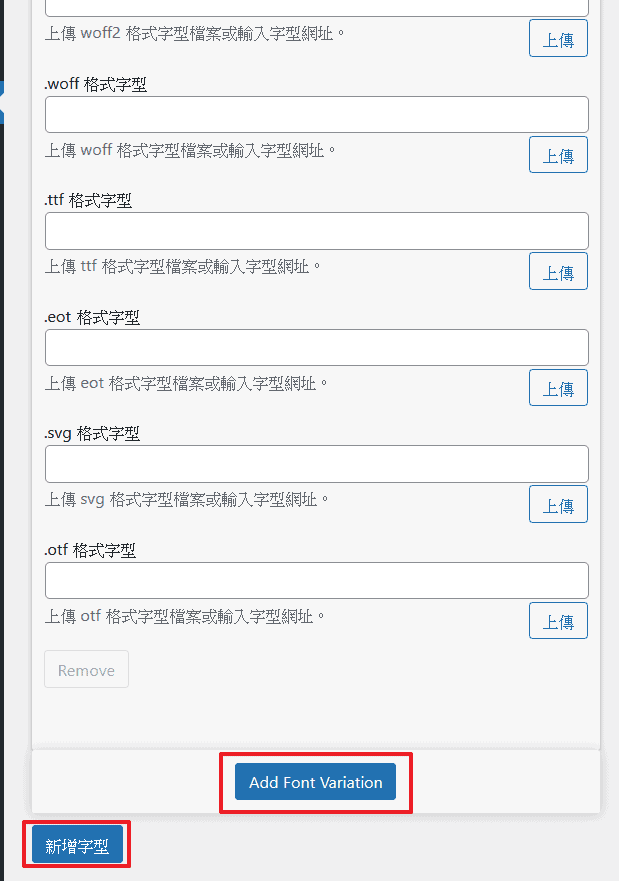Click the upload button for .svg font
The width and height of the screenshot is (619, 881).
click(x=558, y=505)
